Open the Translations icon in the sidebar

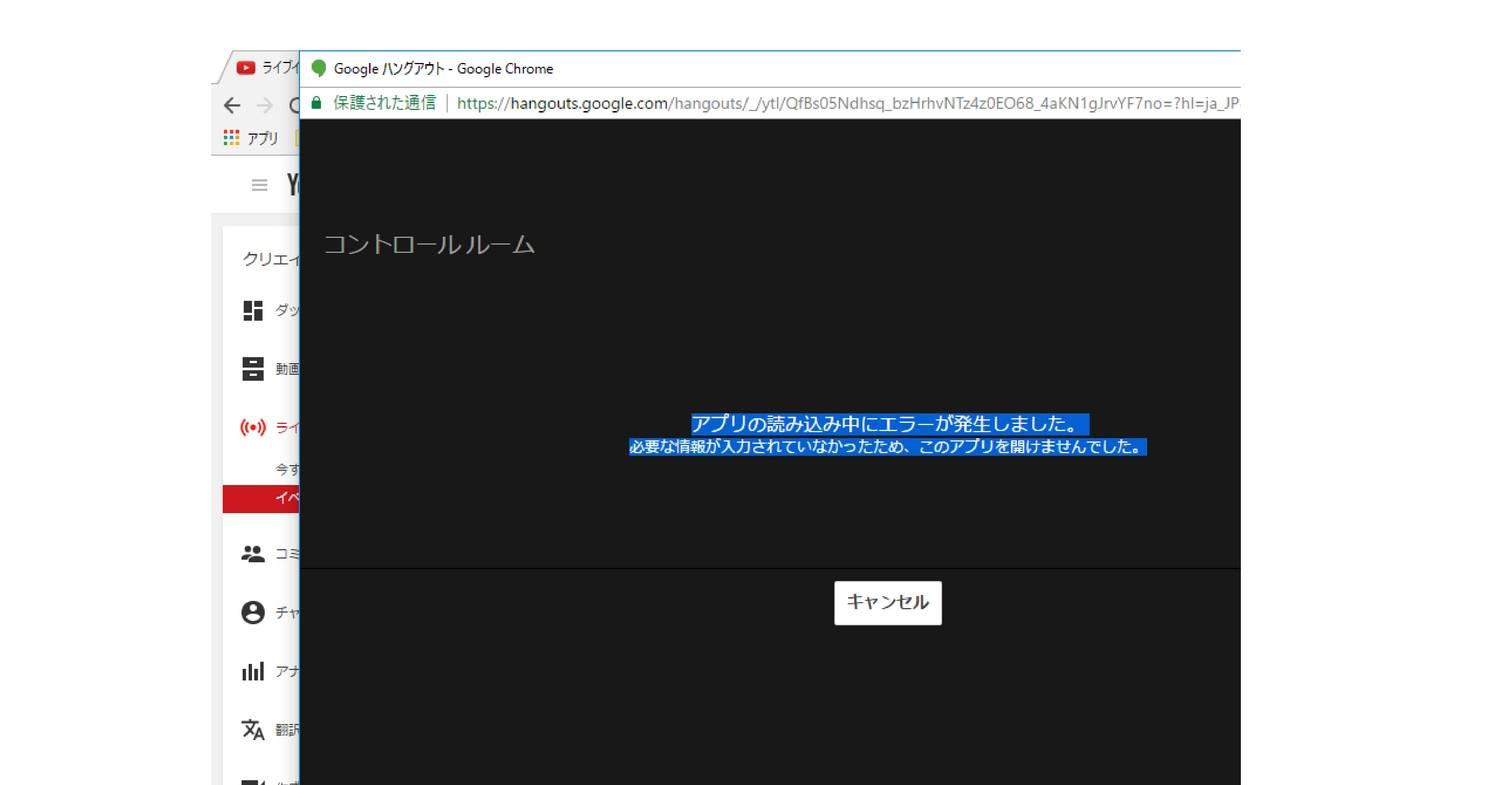[253, 729]
